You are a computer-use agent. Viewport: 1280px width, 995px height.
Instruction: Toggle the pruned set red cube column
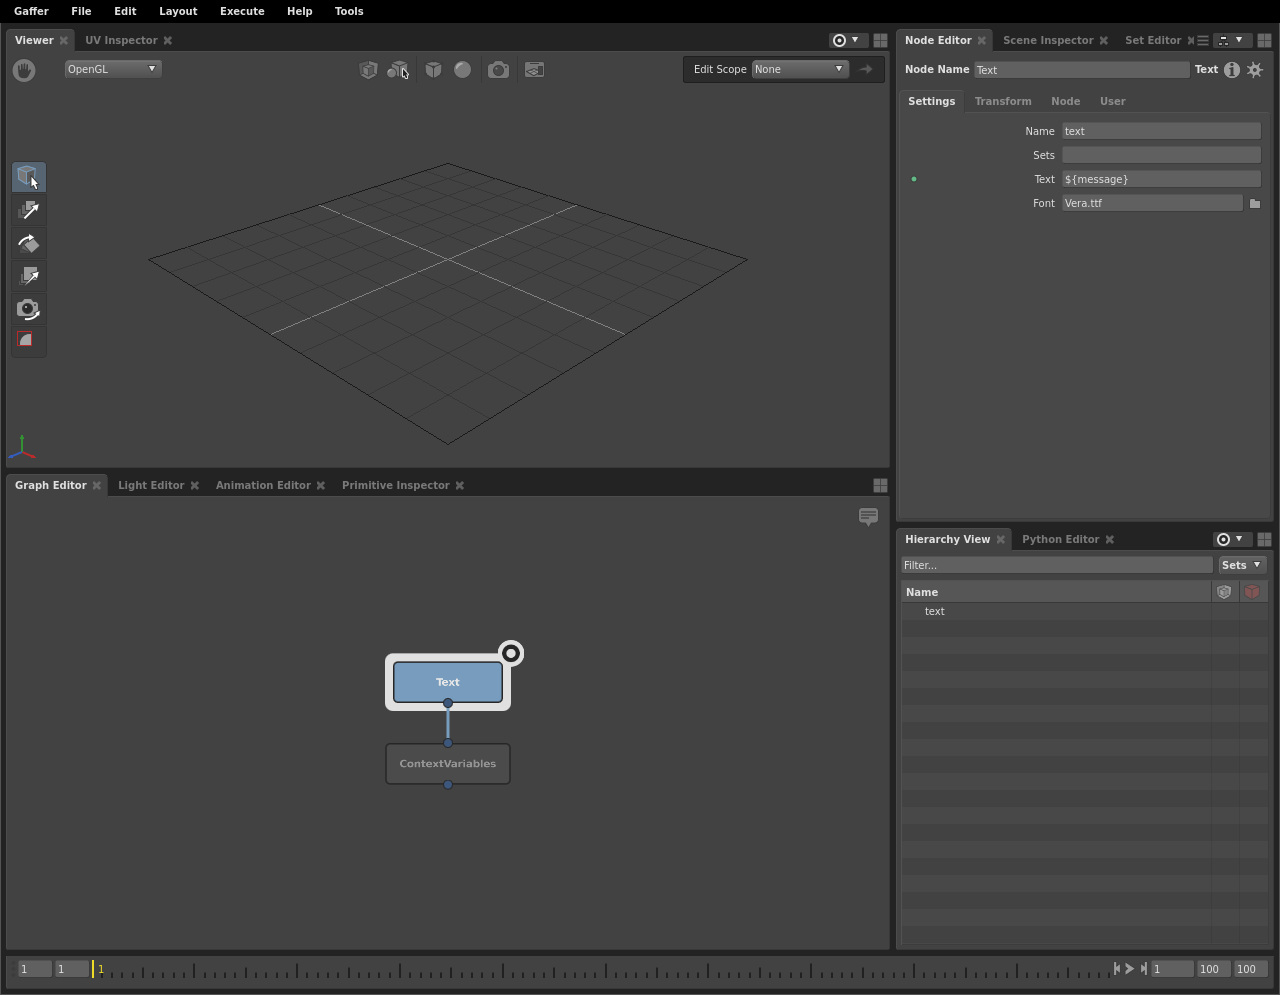pos(1252,592)
